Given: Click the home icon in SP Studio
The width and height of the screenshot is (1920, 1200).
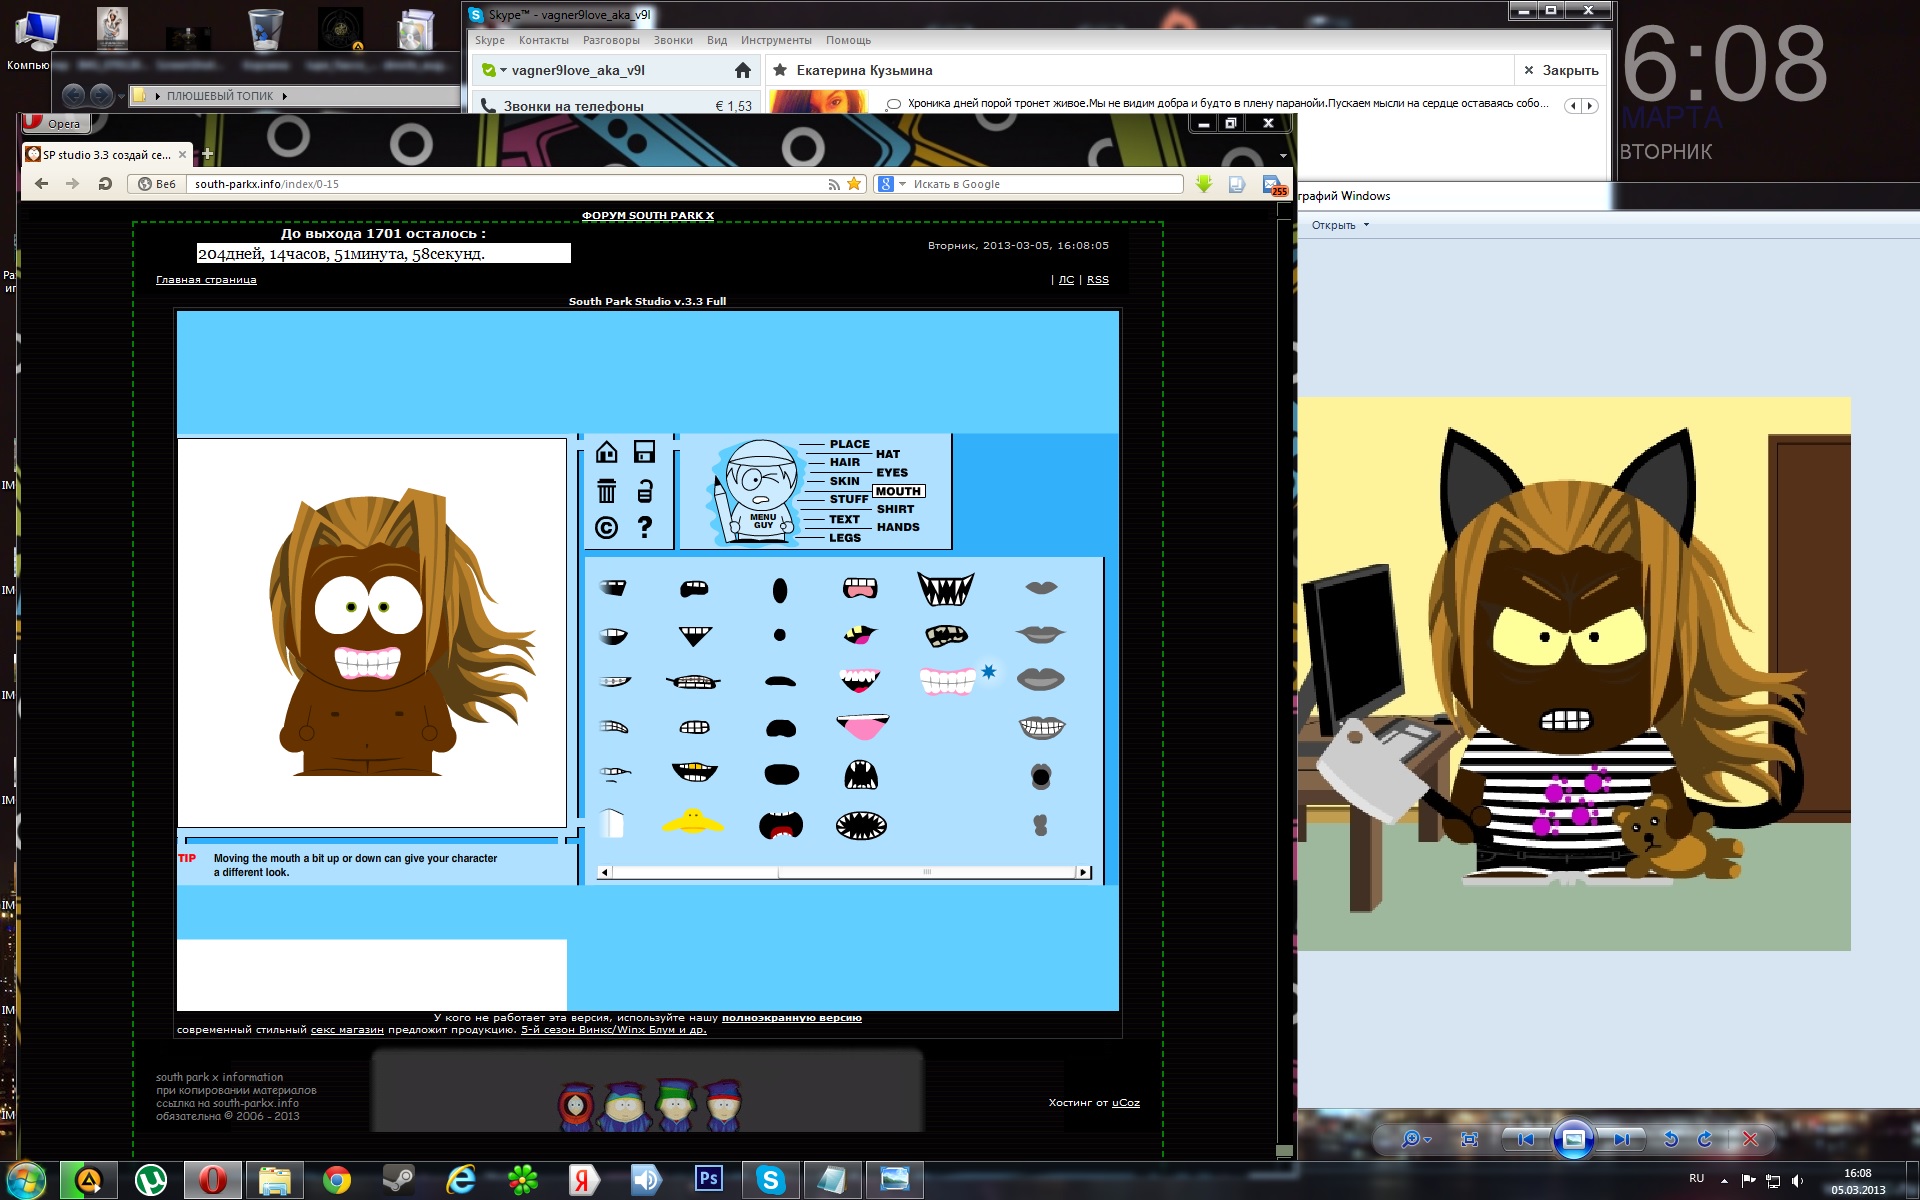Looking at the screenshot, I should 606,453.
